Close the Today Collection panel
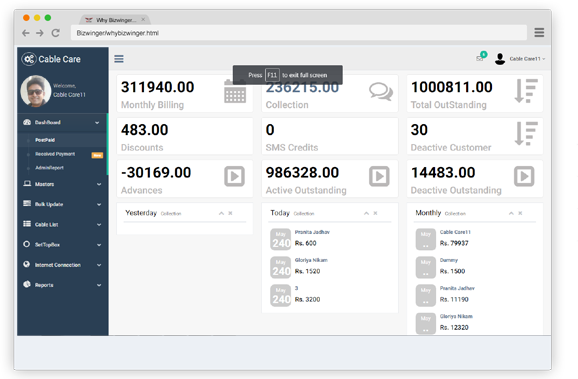The image size is (578, 379). pyautogui.click(x=375, y=213)
